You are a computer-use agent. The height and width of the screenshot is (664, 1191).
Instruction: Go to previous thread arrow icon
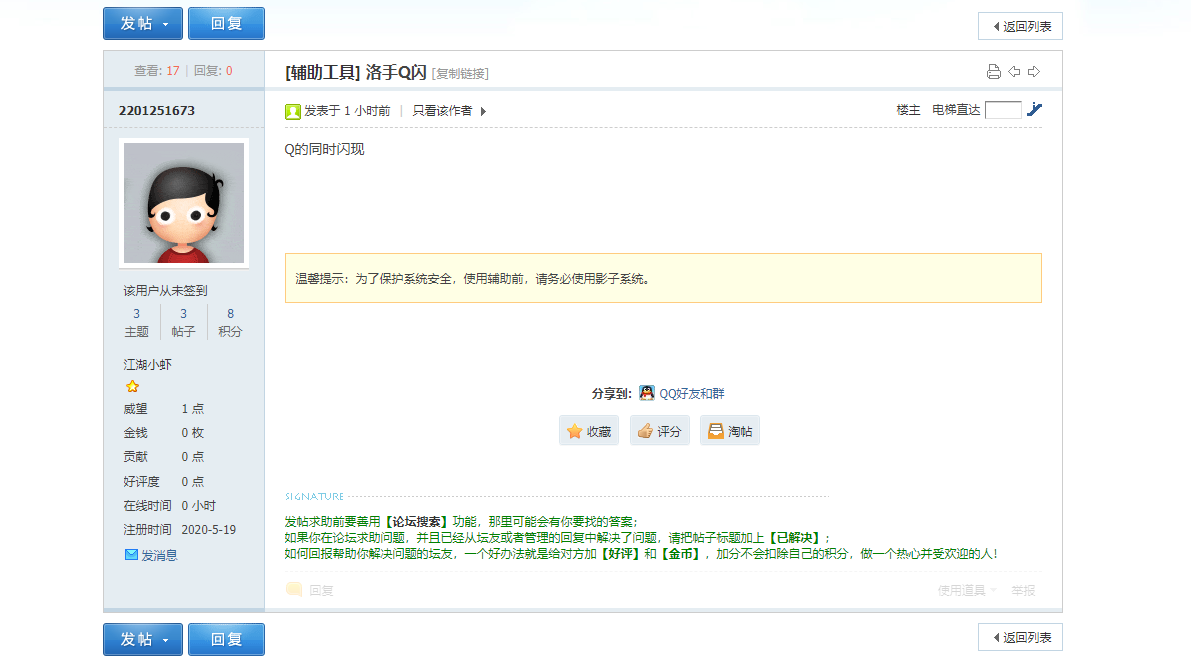pos(1014,72)
